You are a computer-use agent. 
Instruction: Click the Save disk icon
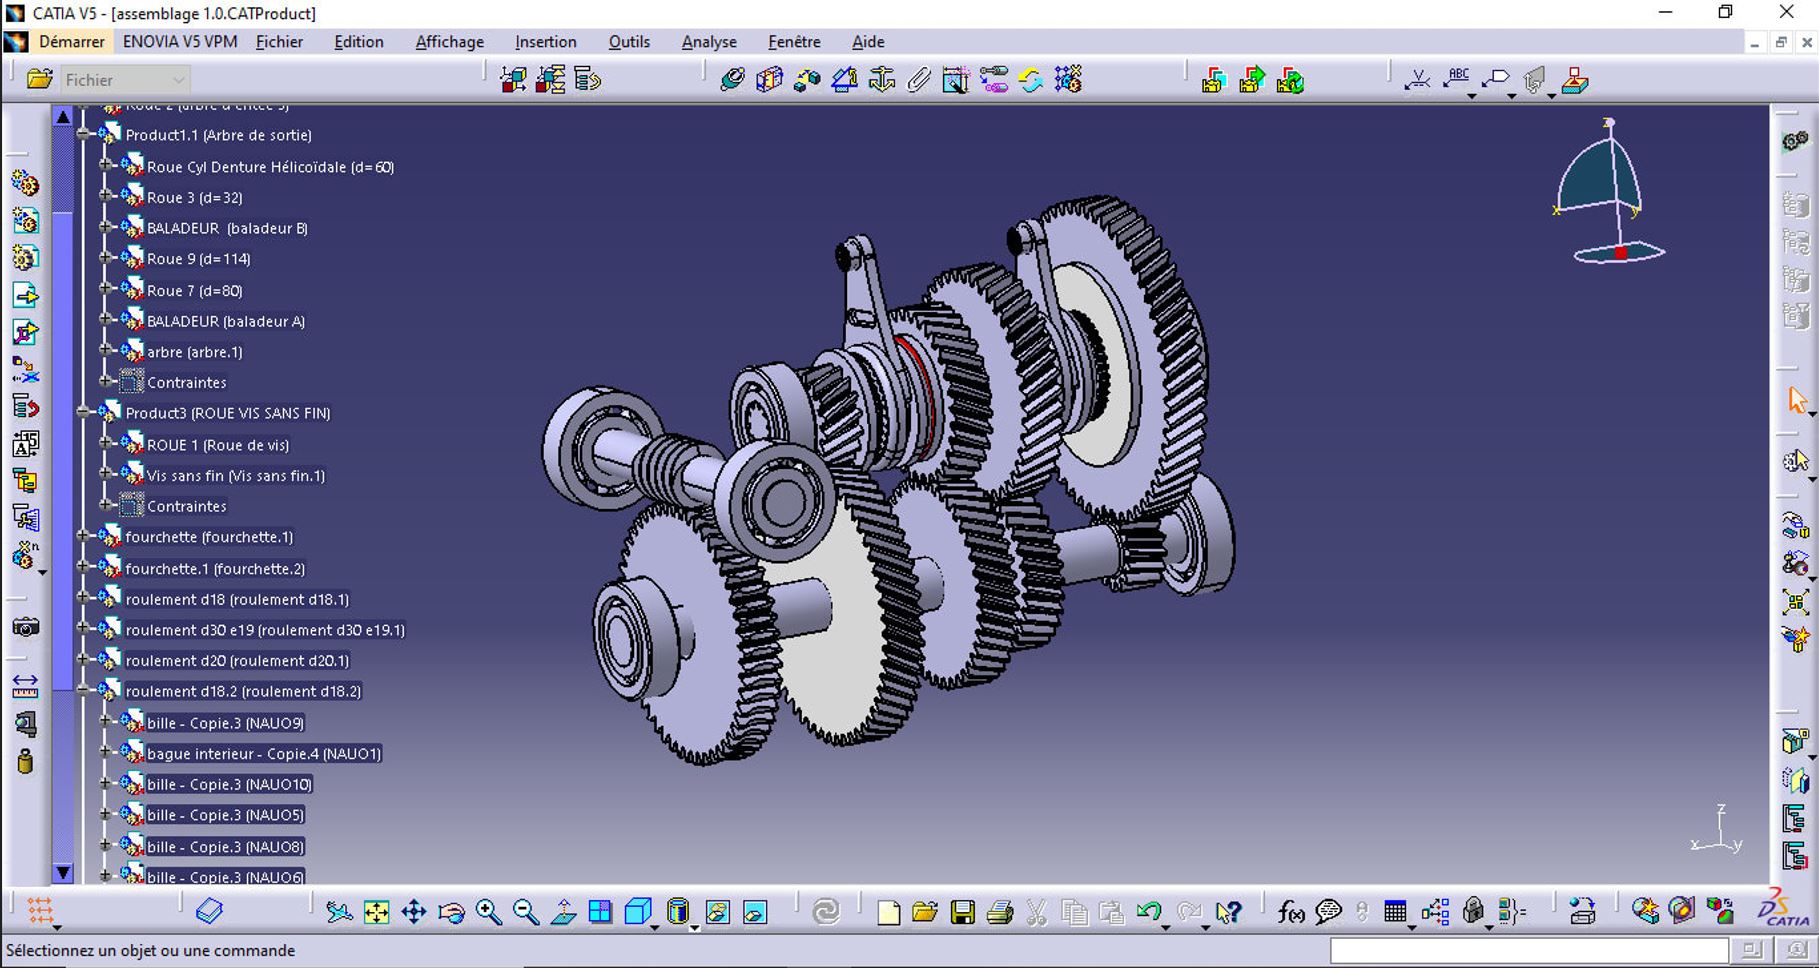click(962, 912)
